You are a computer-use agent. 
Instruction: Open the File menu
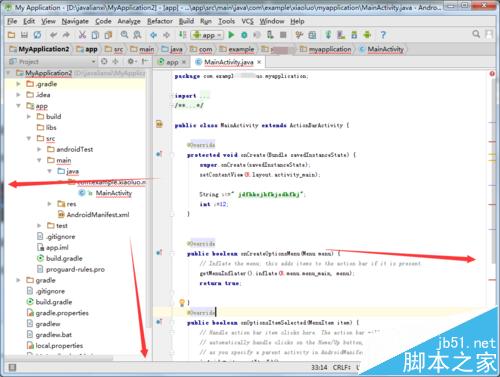pyautogui.click(x=12, y=21)
